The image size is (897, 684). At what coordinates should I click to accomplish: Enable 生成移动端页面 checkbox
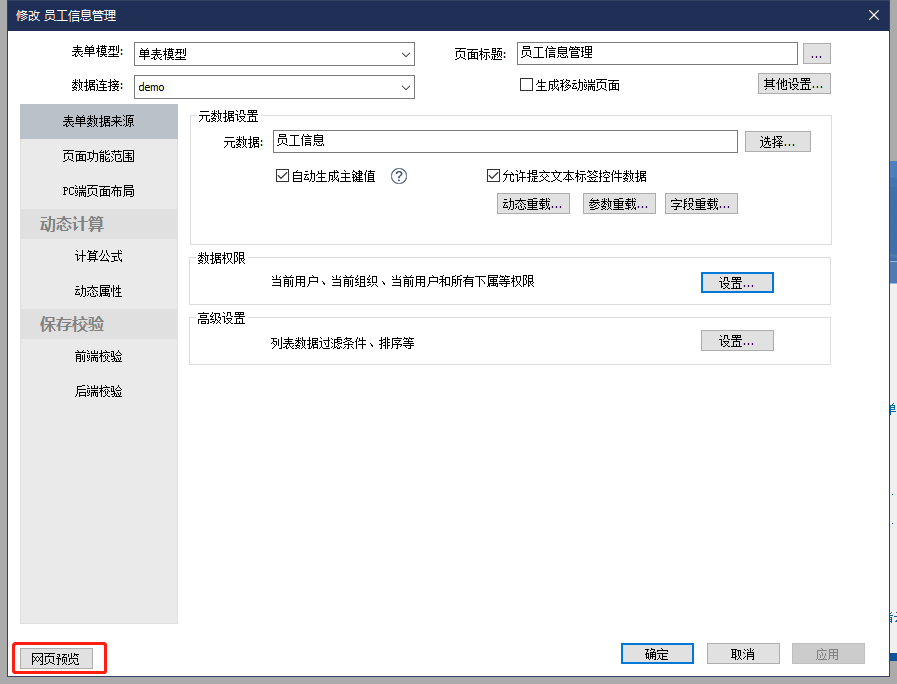tap(526, 85)
